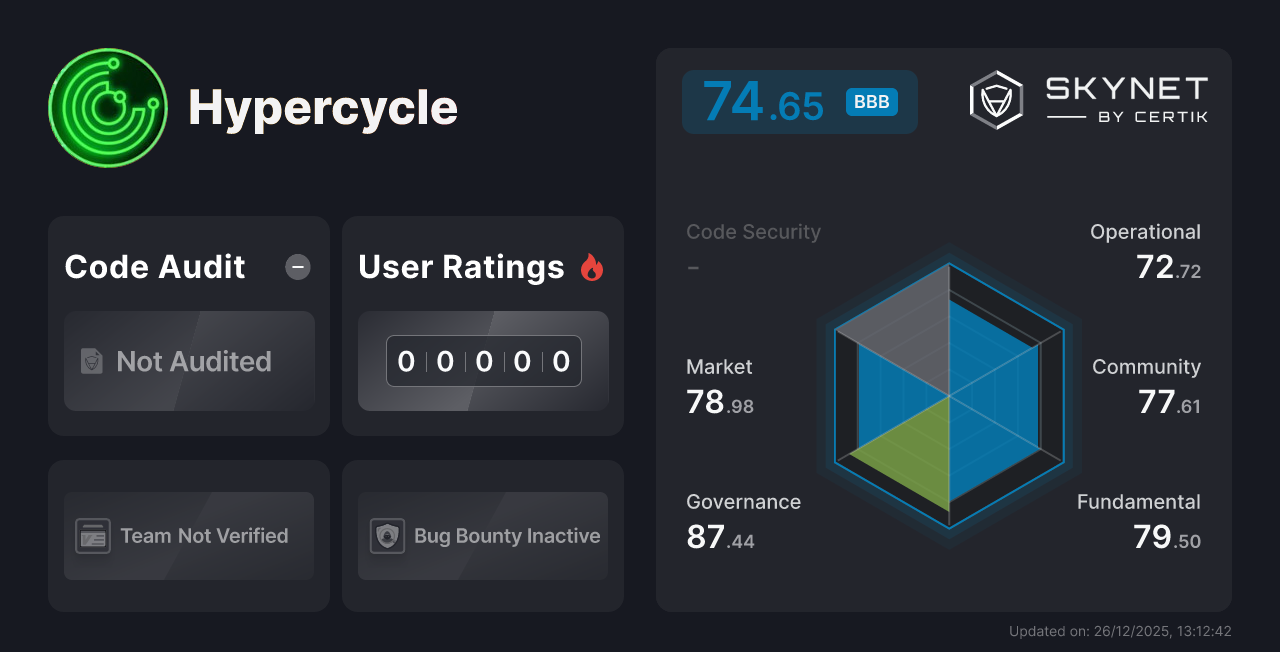Click the Hypercycle radar logo icon
Screen dimensions: 1280x652
(108, 107)
